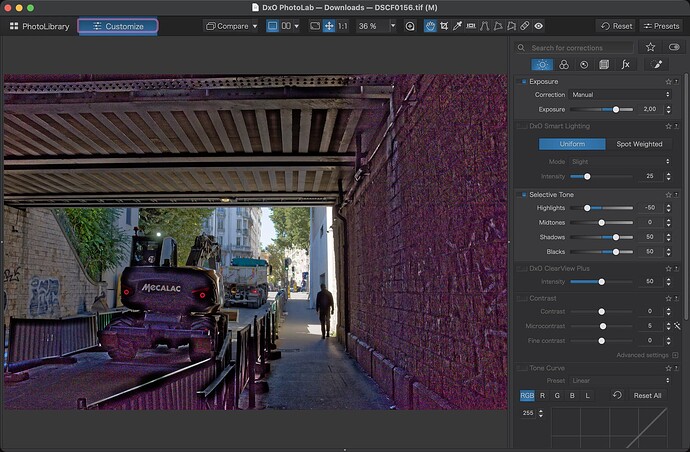The width and height of the screenshot is (690, 452).
Task: Disable the Selective Tone correction
Action: (522, 194)
